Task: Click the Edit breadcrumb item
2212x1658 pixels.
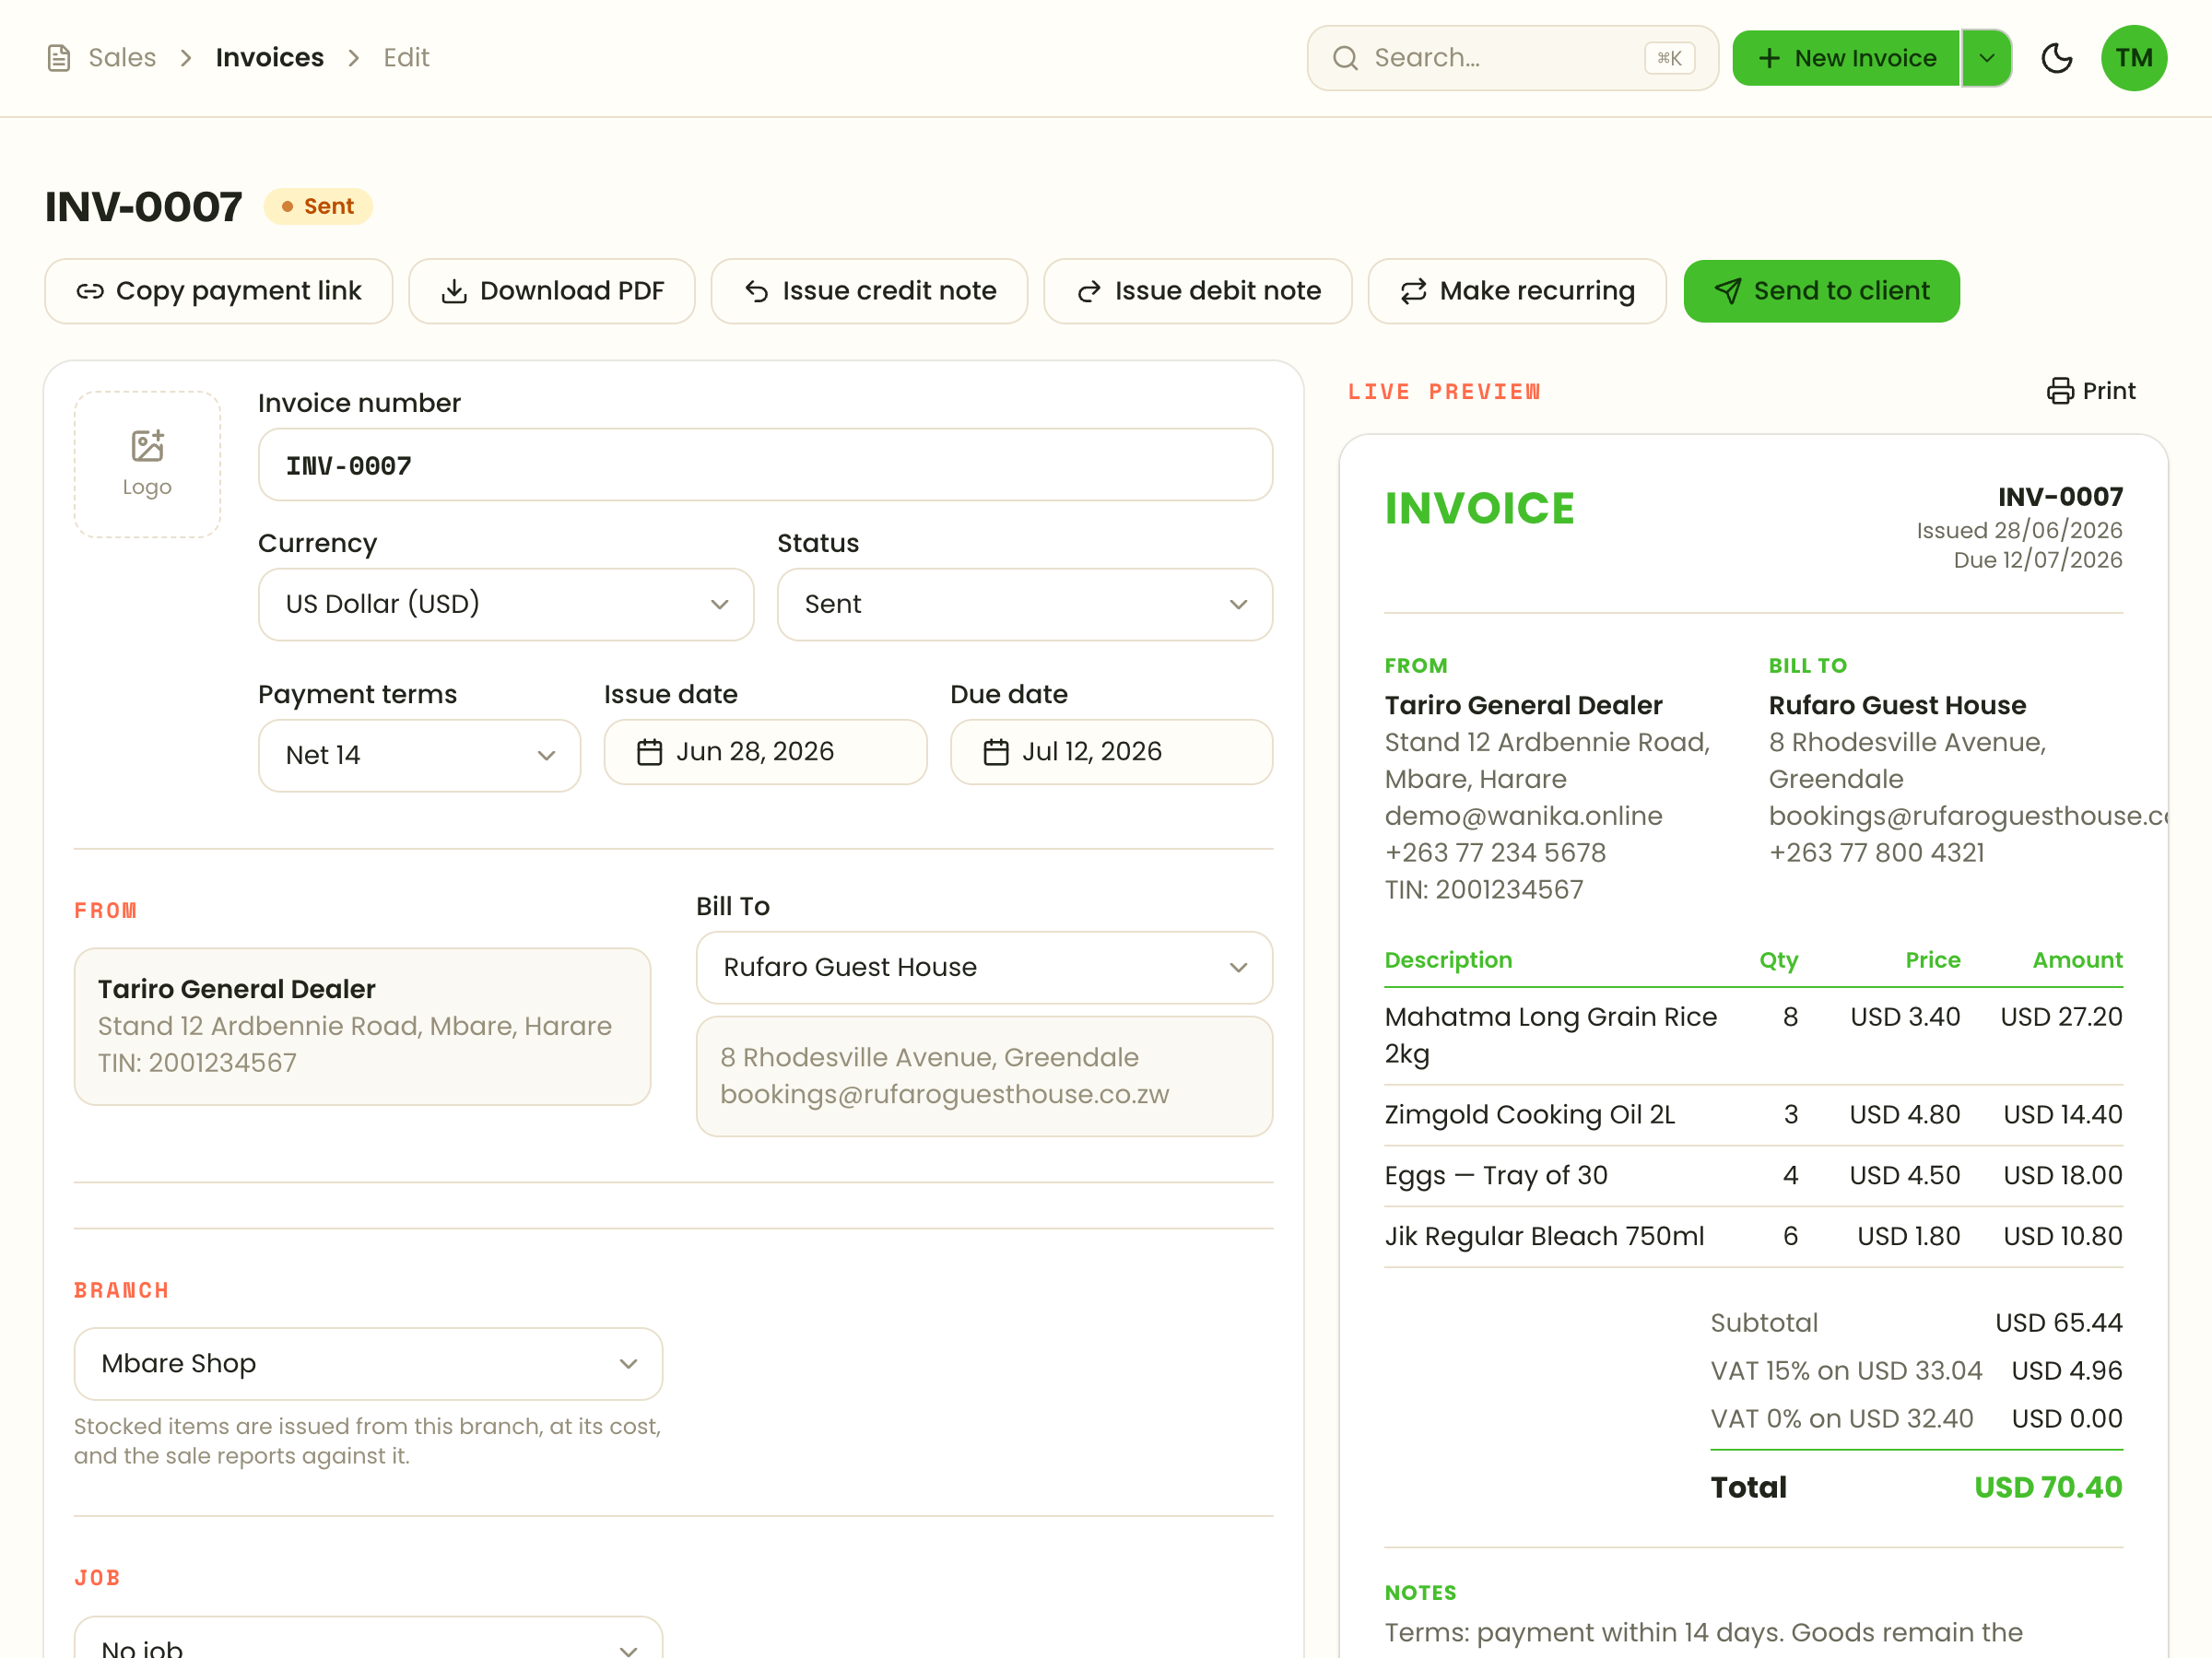Action: coord(406,58)
